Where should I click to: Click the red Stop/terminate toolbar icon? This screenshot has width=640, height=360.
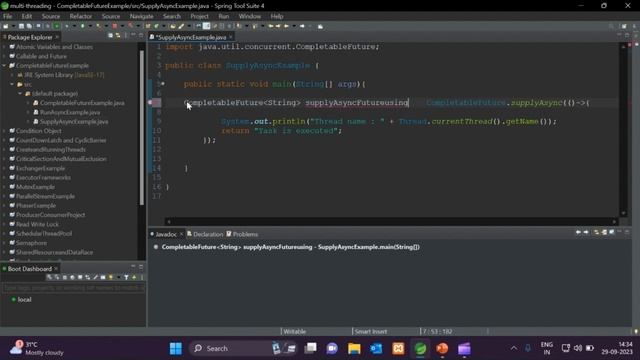[114, 26]
